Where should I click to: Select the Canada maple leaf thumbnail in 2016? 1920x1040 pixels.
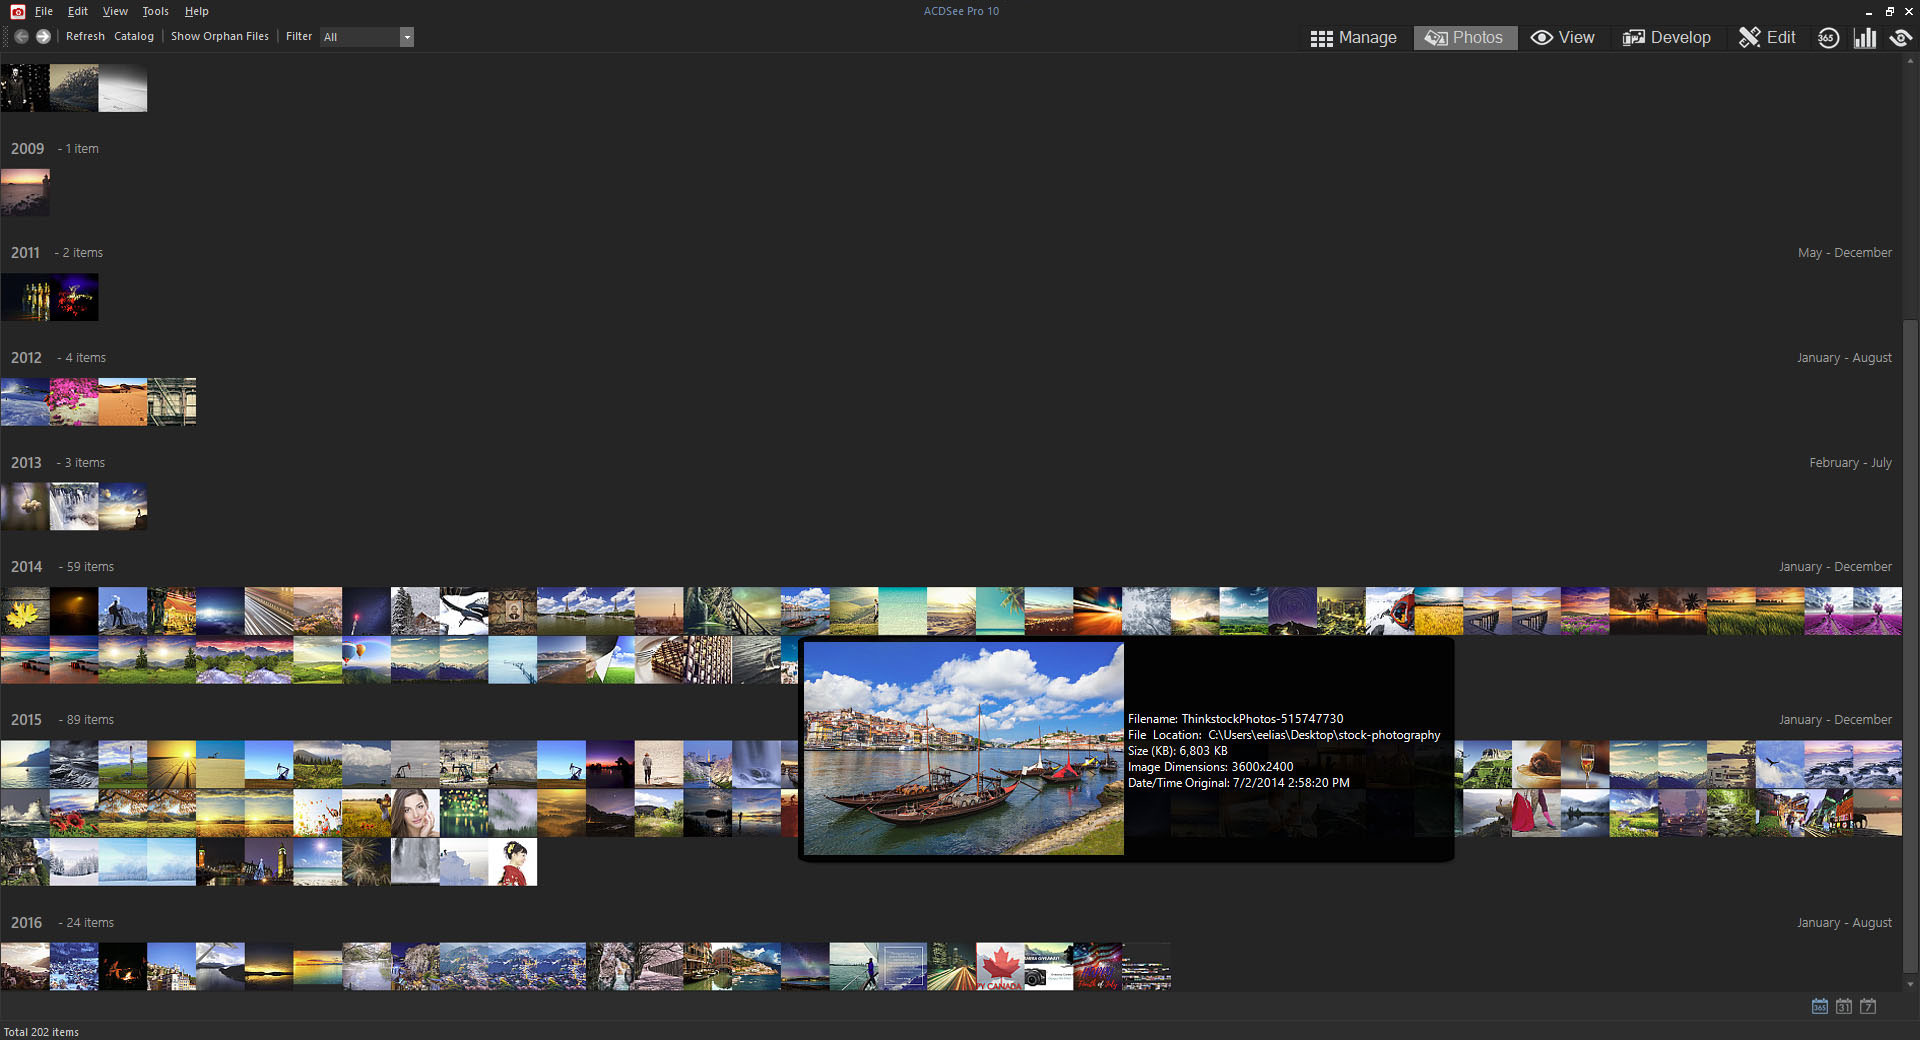[999, 967]
